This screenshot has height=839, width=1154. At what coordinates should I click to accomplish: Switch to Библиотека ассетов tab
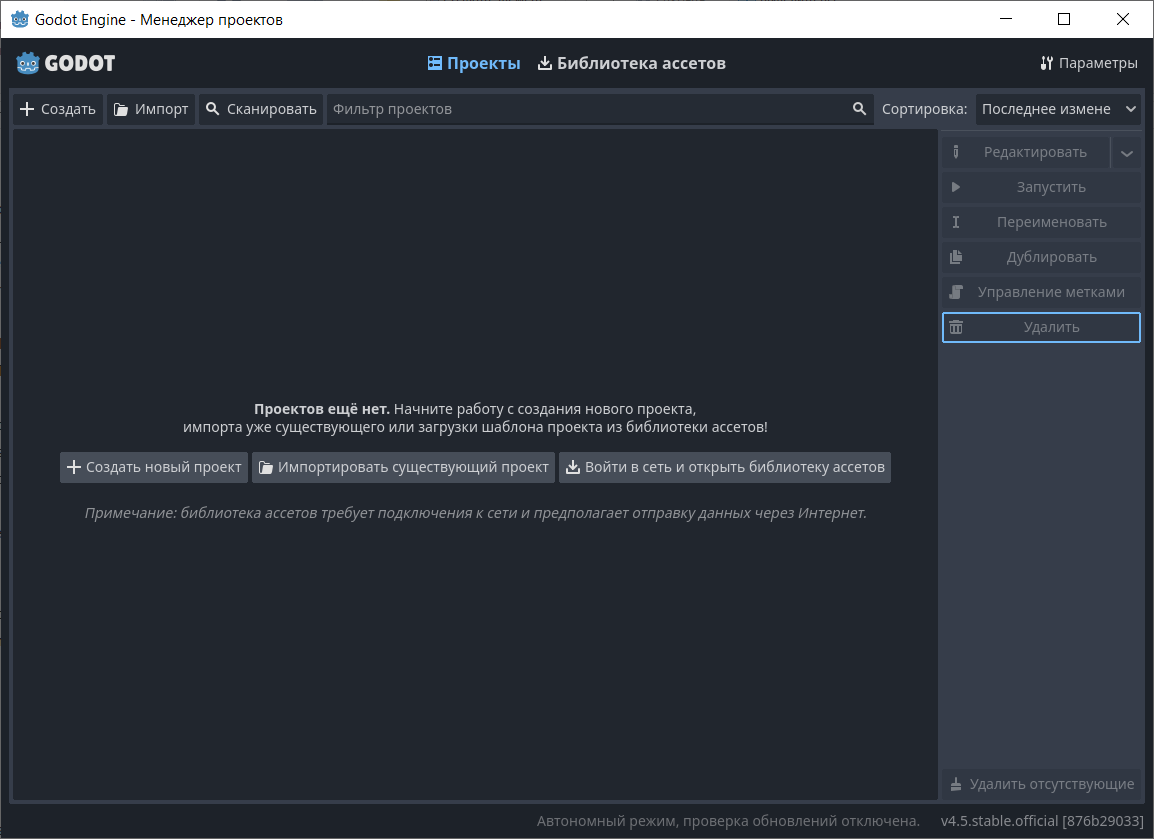pyautogui.click(x=631, y=63)
